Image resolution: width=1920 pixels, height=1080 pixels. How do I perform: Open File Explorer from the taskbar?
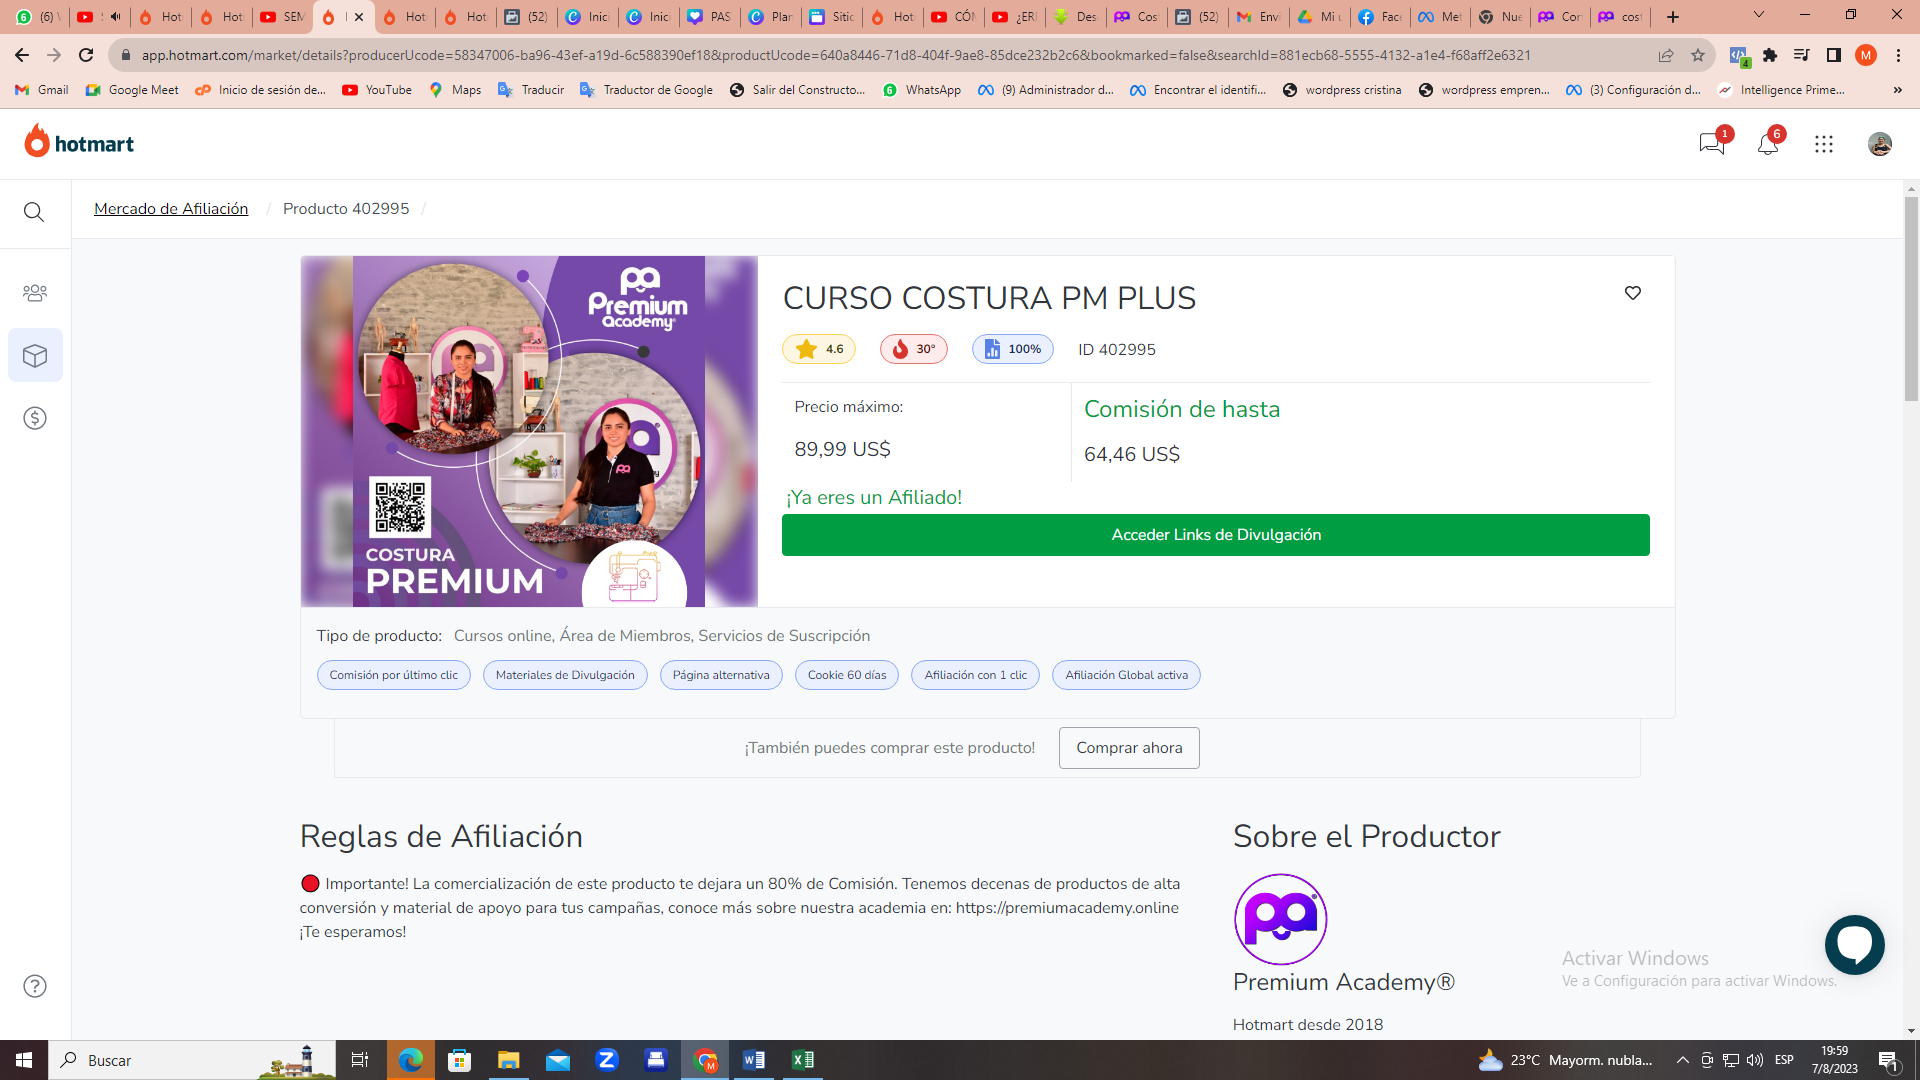(509, 1060)
